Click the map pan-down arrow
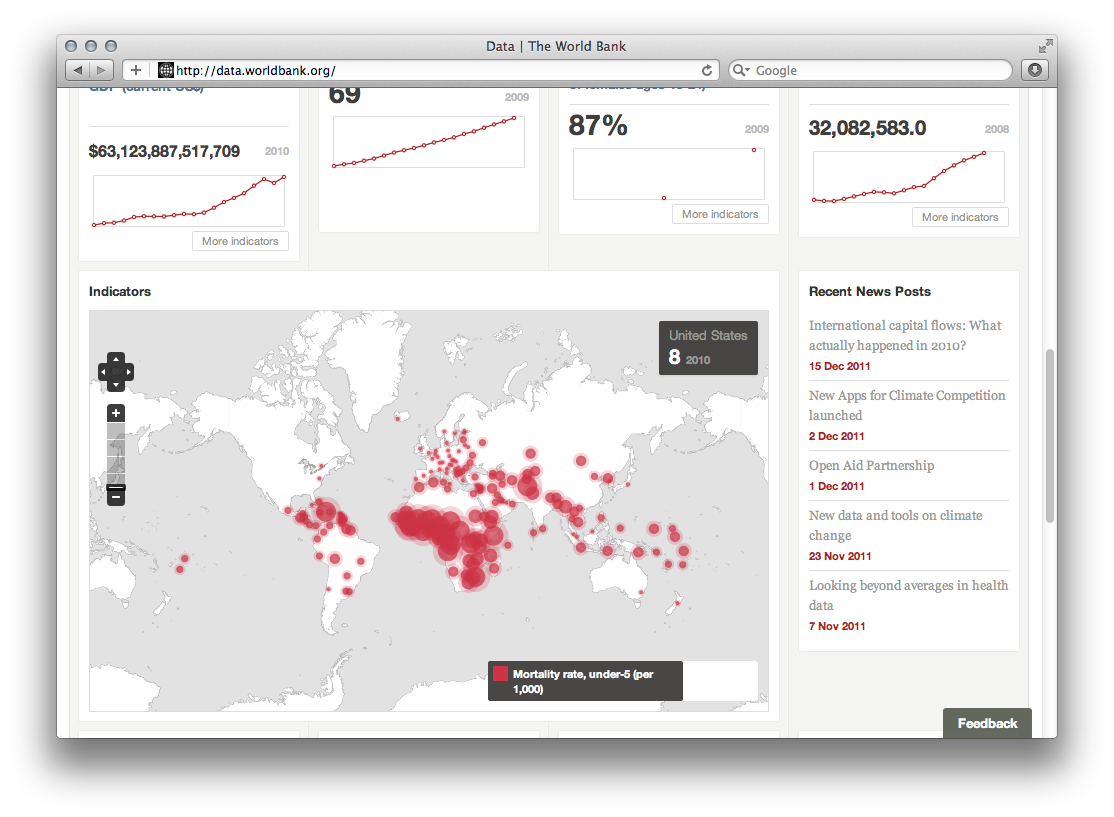This screenshot has width=1114, height=817. [115, 384]
